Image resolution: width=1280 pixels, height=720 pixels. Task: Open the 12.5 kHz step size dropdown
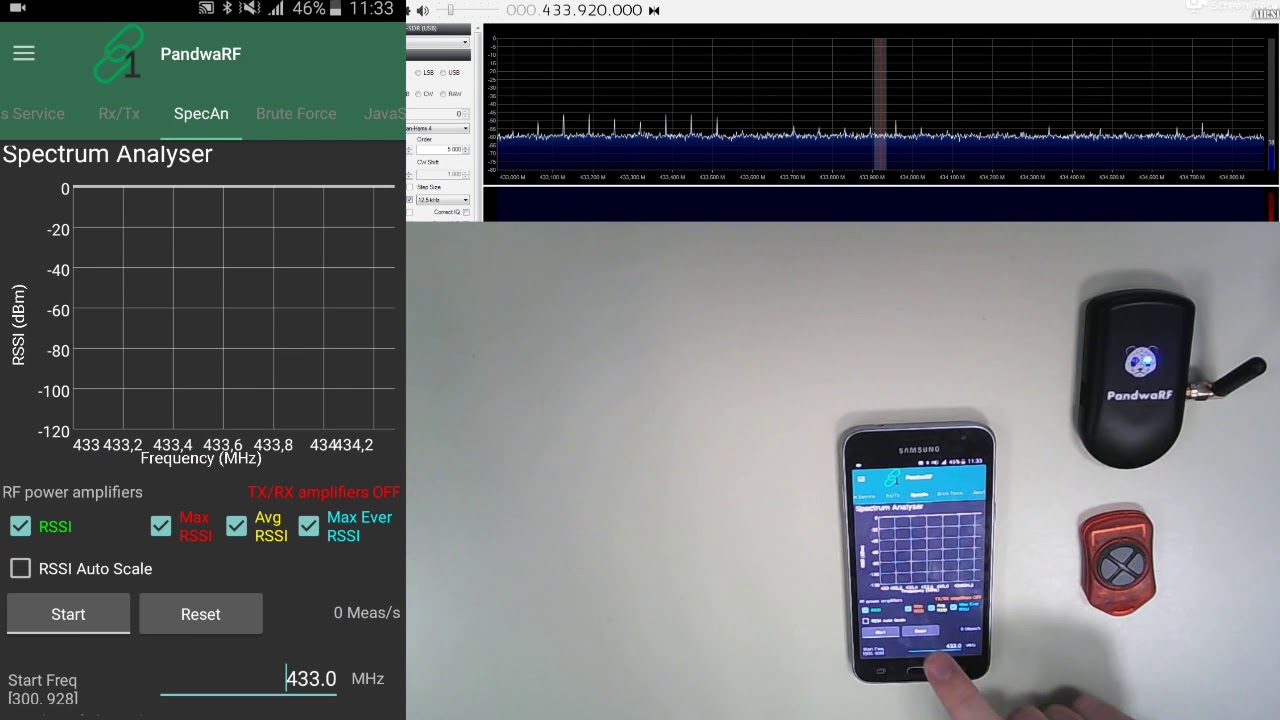click(x=443, y=200)
